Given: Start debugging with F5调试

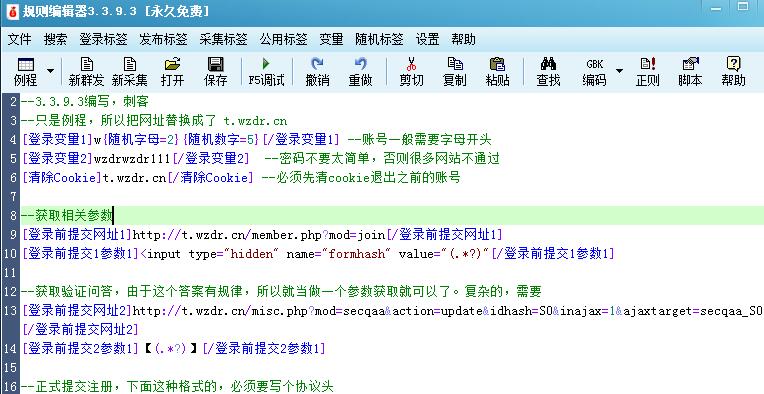Looking at the screenshot, I should pos(266,72).
